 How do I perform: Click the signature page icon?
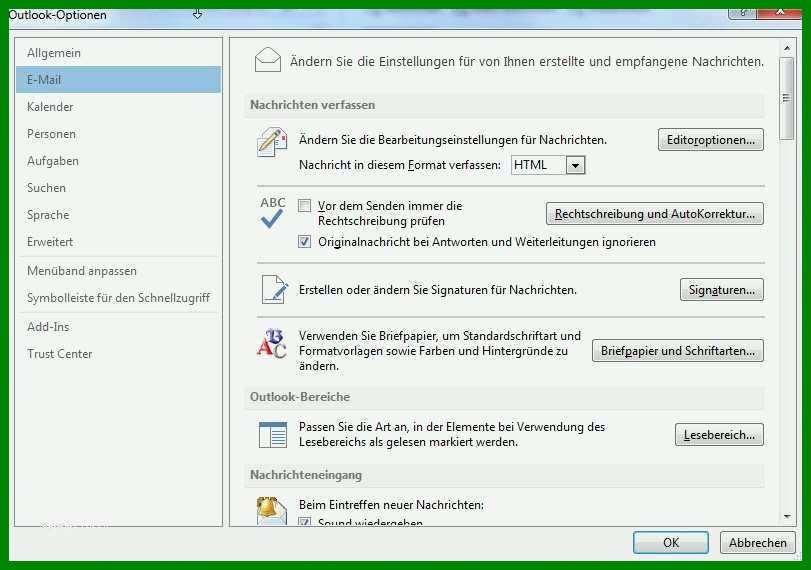click(274, 290)
